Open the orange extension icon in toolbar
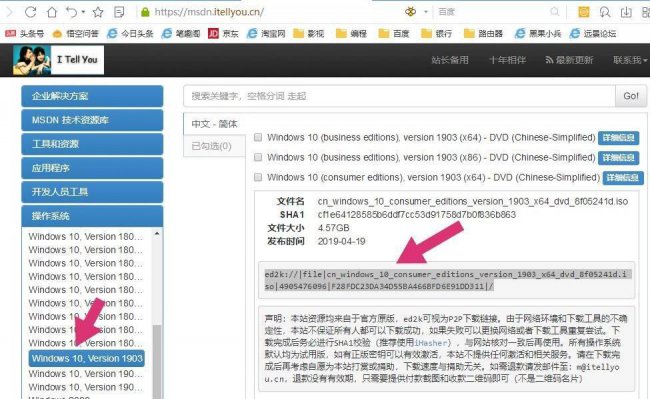 pyautogui.click(x=584, y=12)
